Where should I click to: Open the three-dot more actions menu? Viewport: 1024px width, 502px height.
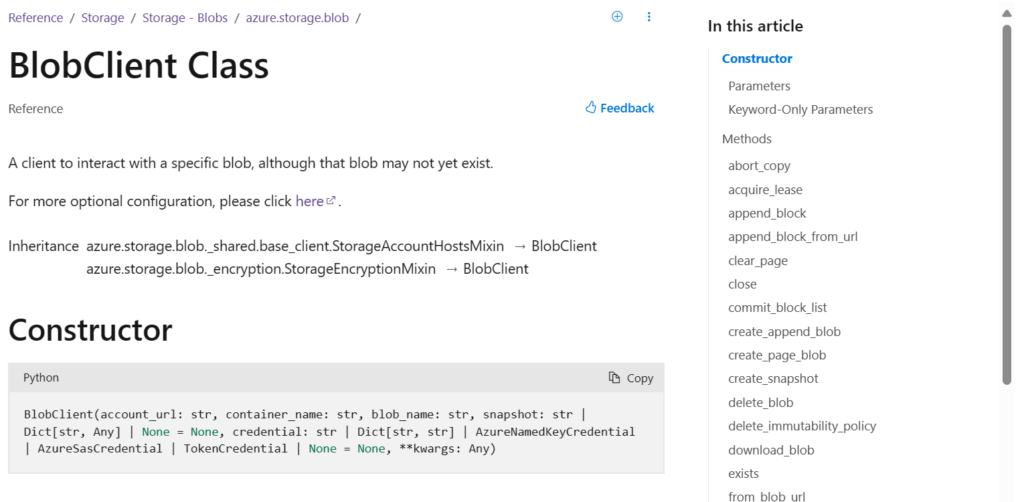(x=649, y=17)
